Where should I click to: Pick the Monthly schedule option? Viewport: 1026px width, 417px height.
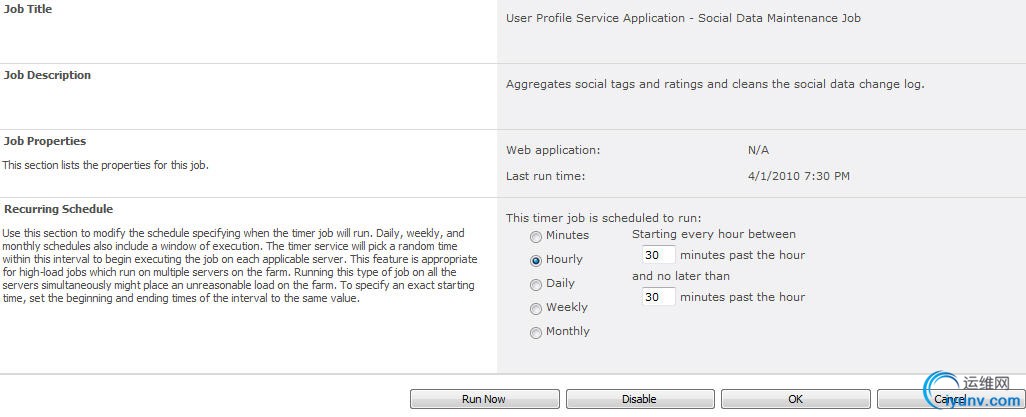(536, 332)
